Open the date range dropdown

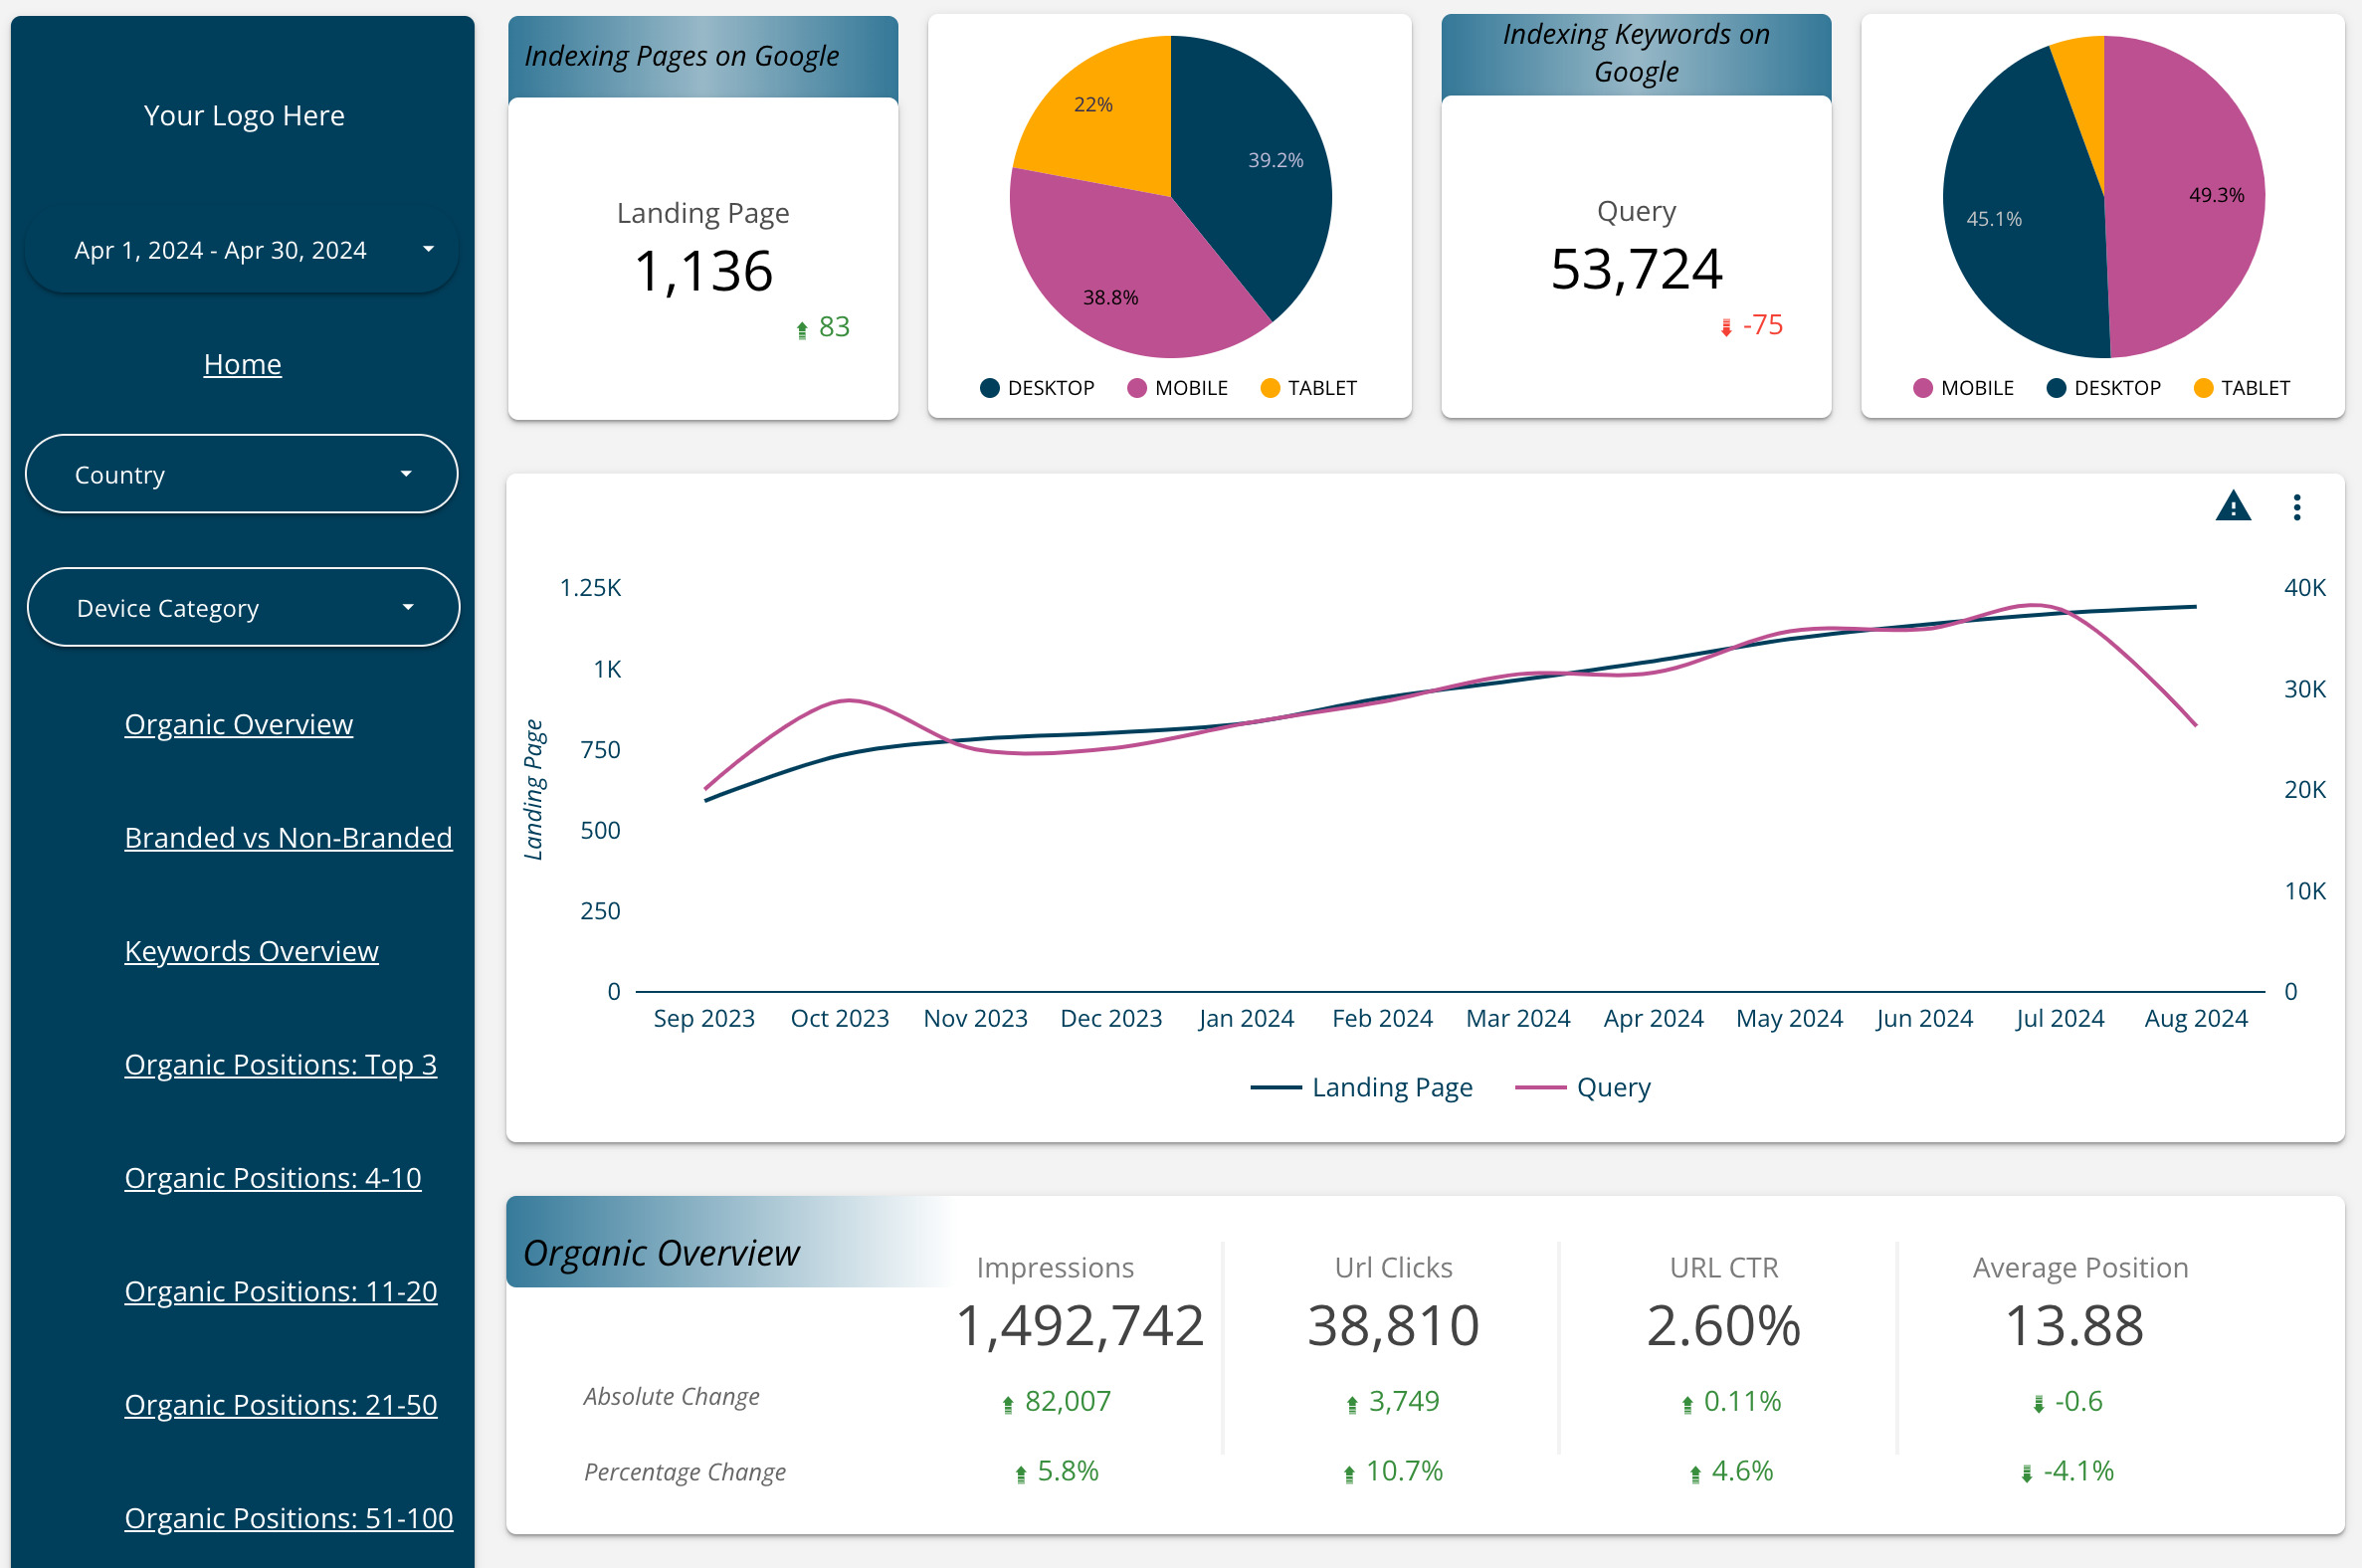pyautogui.click(x=241, y=250)
